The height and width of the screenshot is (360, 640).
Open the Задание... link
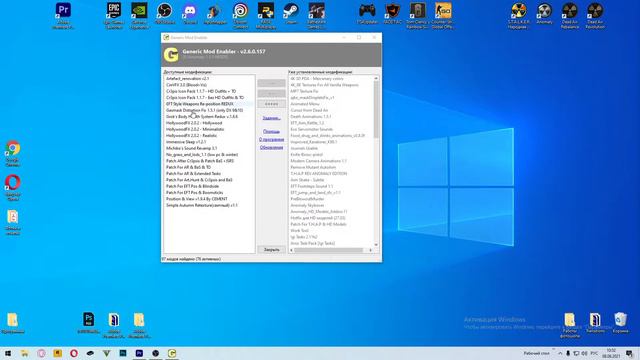[x=271, y=118]
